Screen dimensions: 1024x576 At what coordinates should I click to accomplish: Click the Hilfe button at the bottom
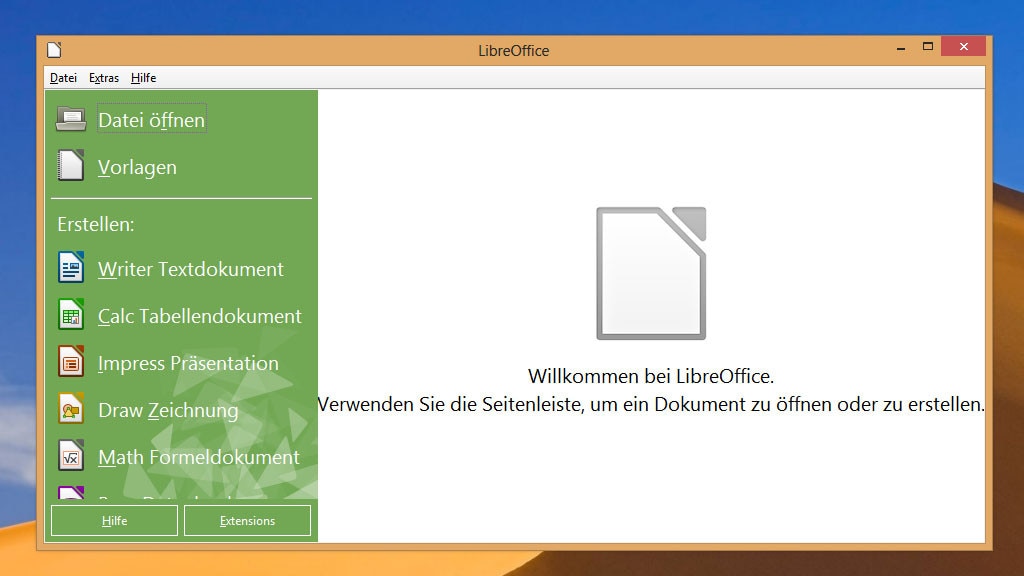pyautogui.click(x=113, y=520)
